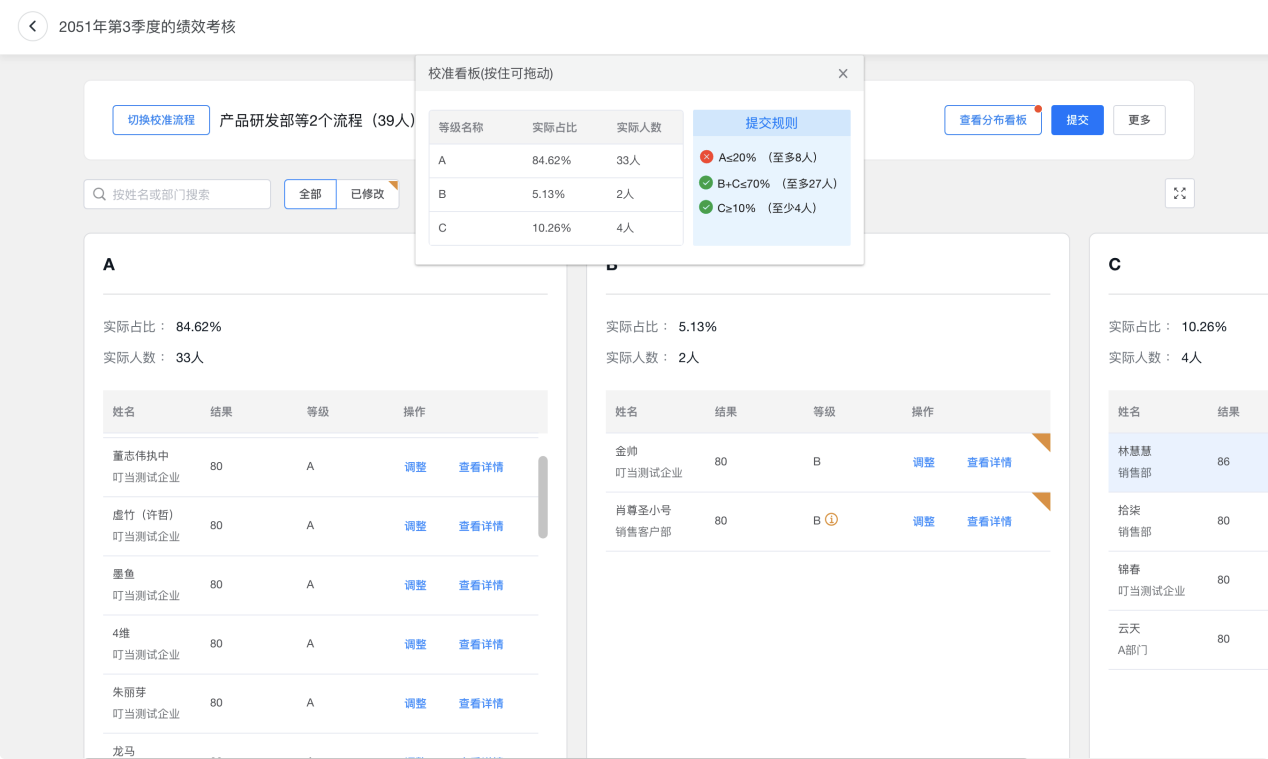Click the name 金帅 in B list
Viewport: 1268px width, 759px height.
coord(626,451)
